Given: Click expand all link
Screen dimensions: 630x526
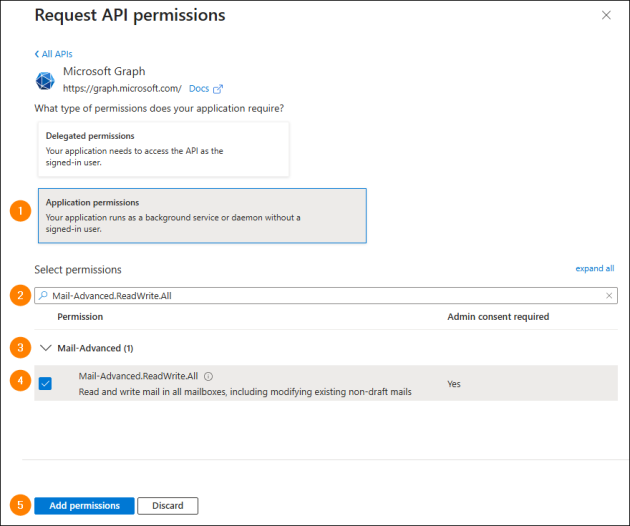Looking at the screenshot, I should tap(595, 268).
